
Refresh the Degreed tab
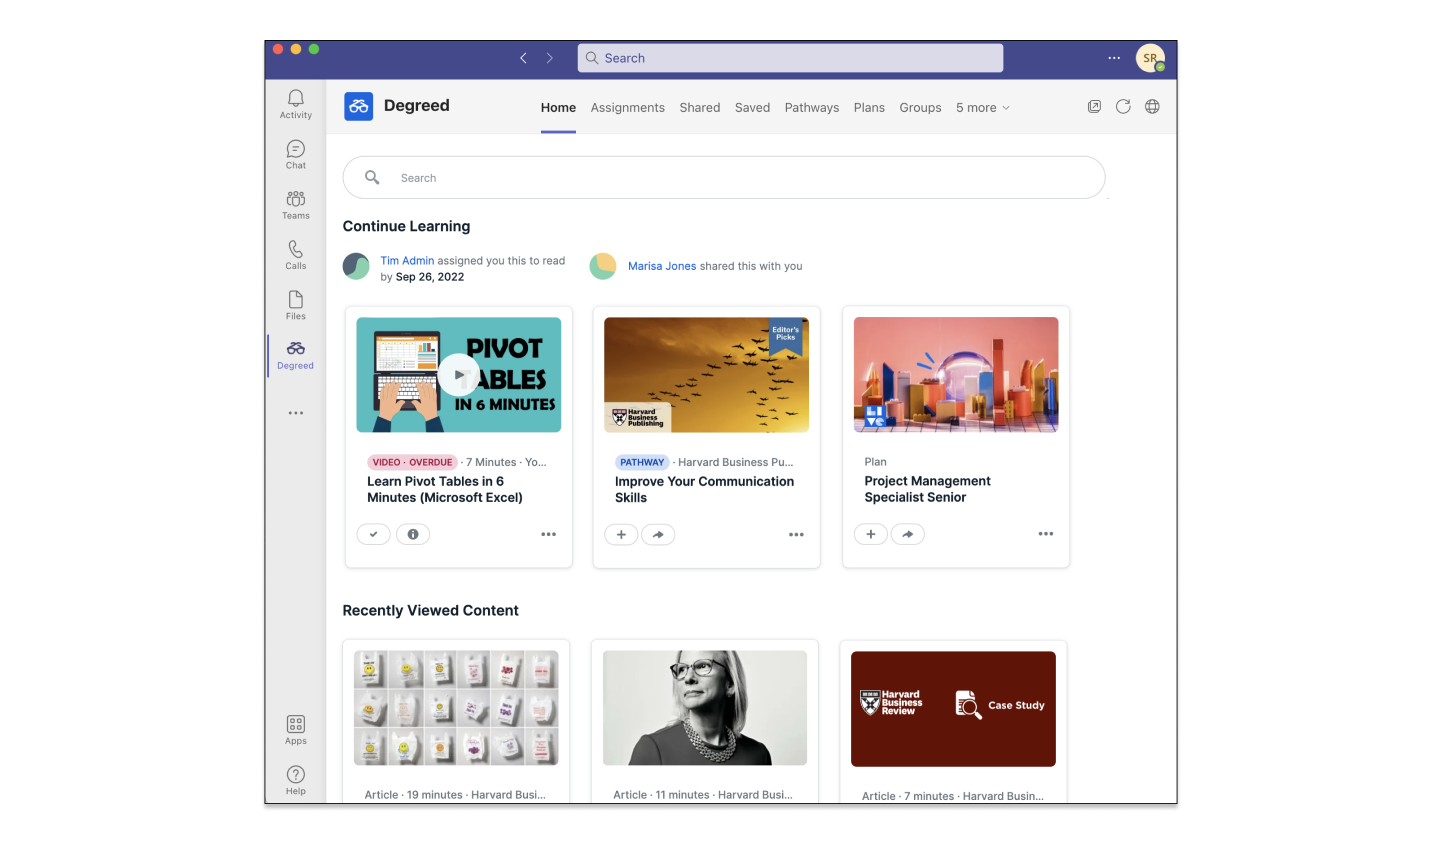pos(1122,106)
